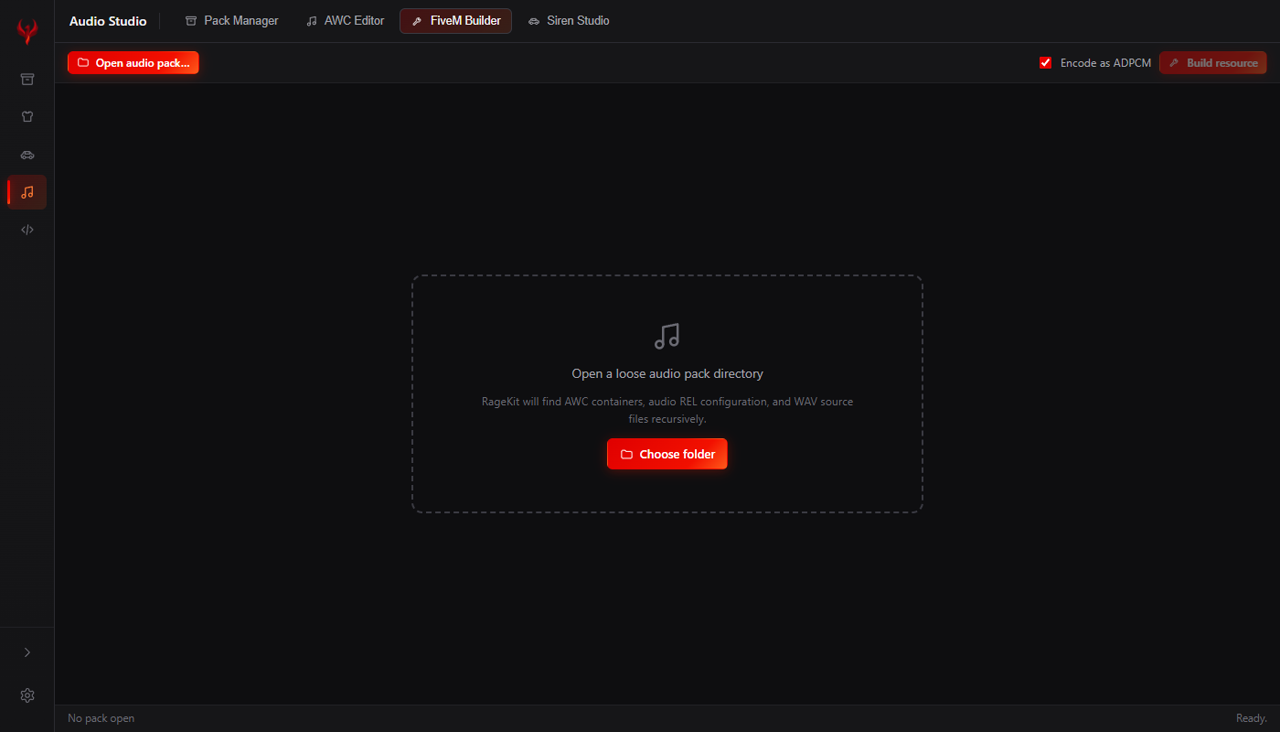This screenshot has height=732, width=1280.
Task: Select the Audio Studio music note sidebar icon
Action: coord(27,192)
